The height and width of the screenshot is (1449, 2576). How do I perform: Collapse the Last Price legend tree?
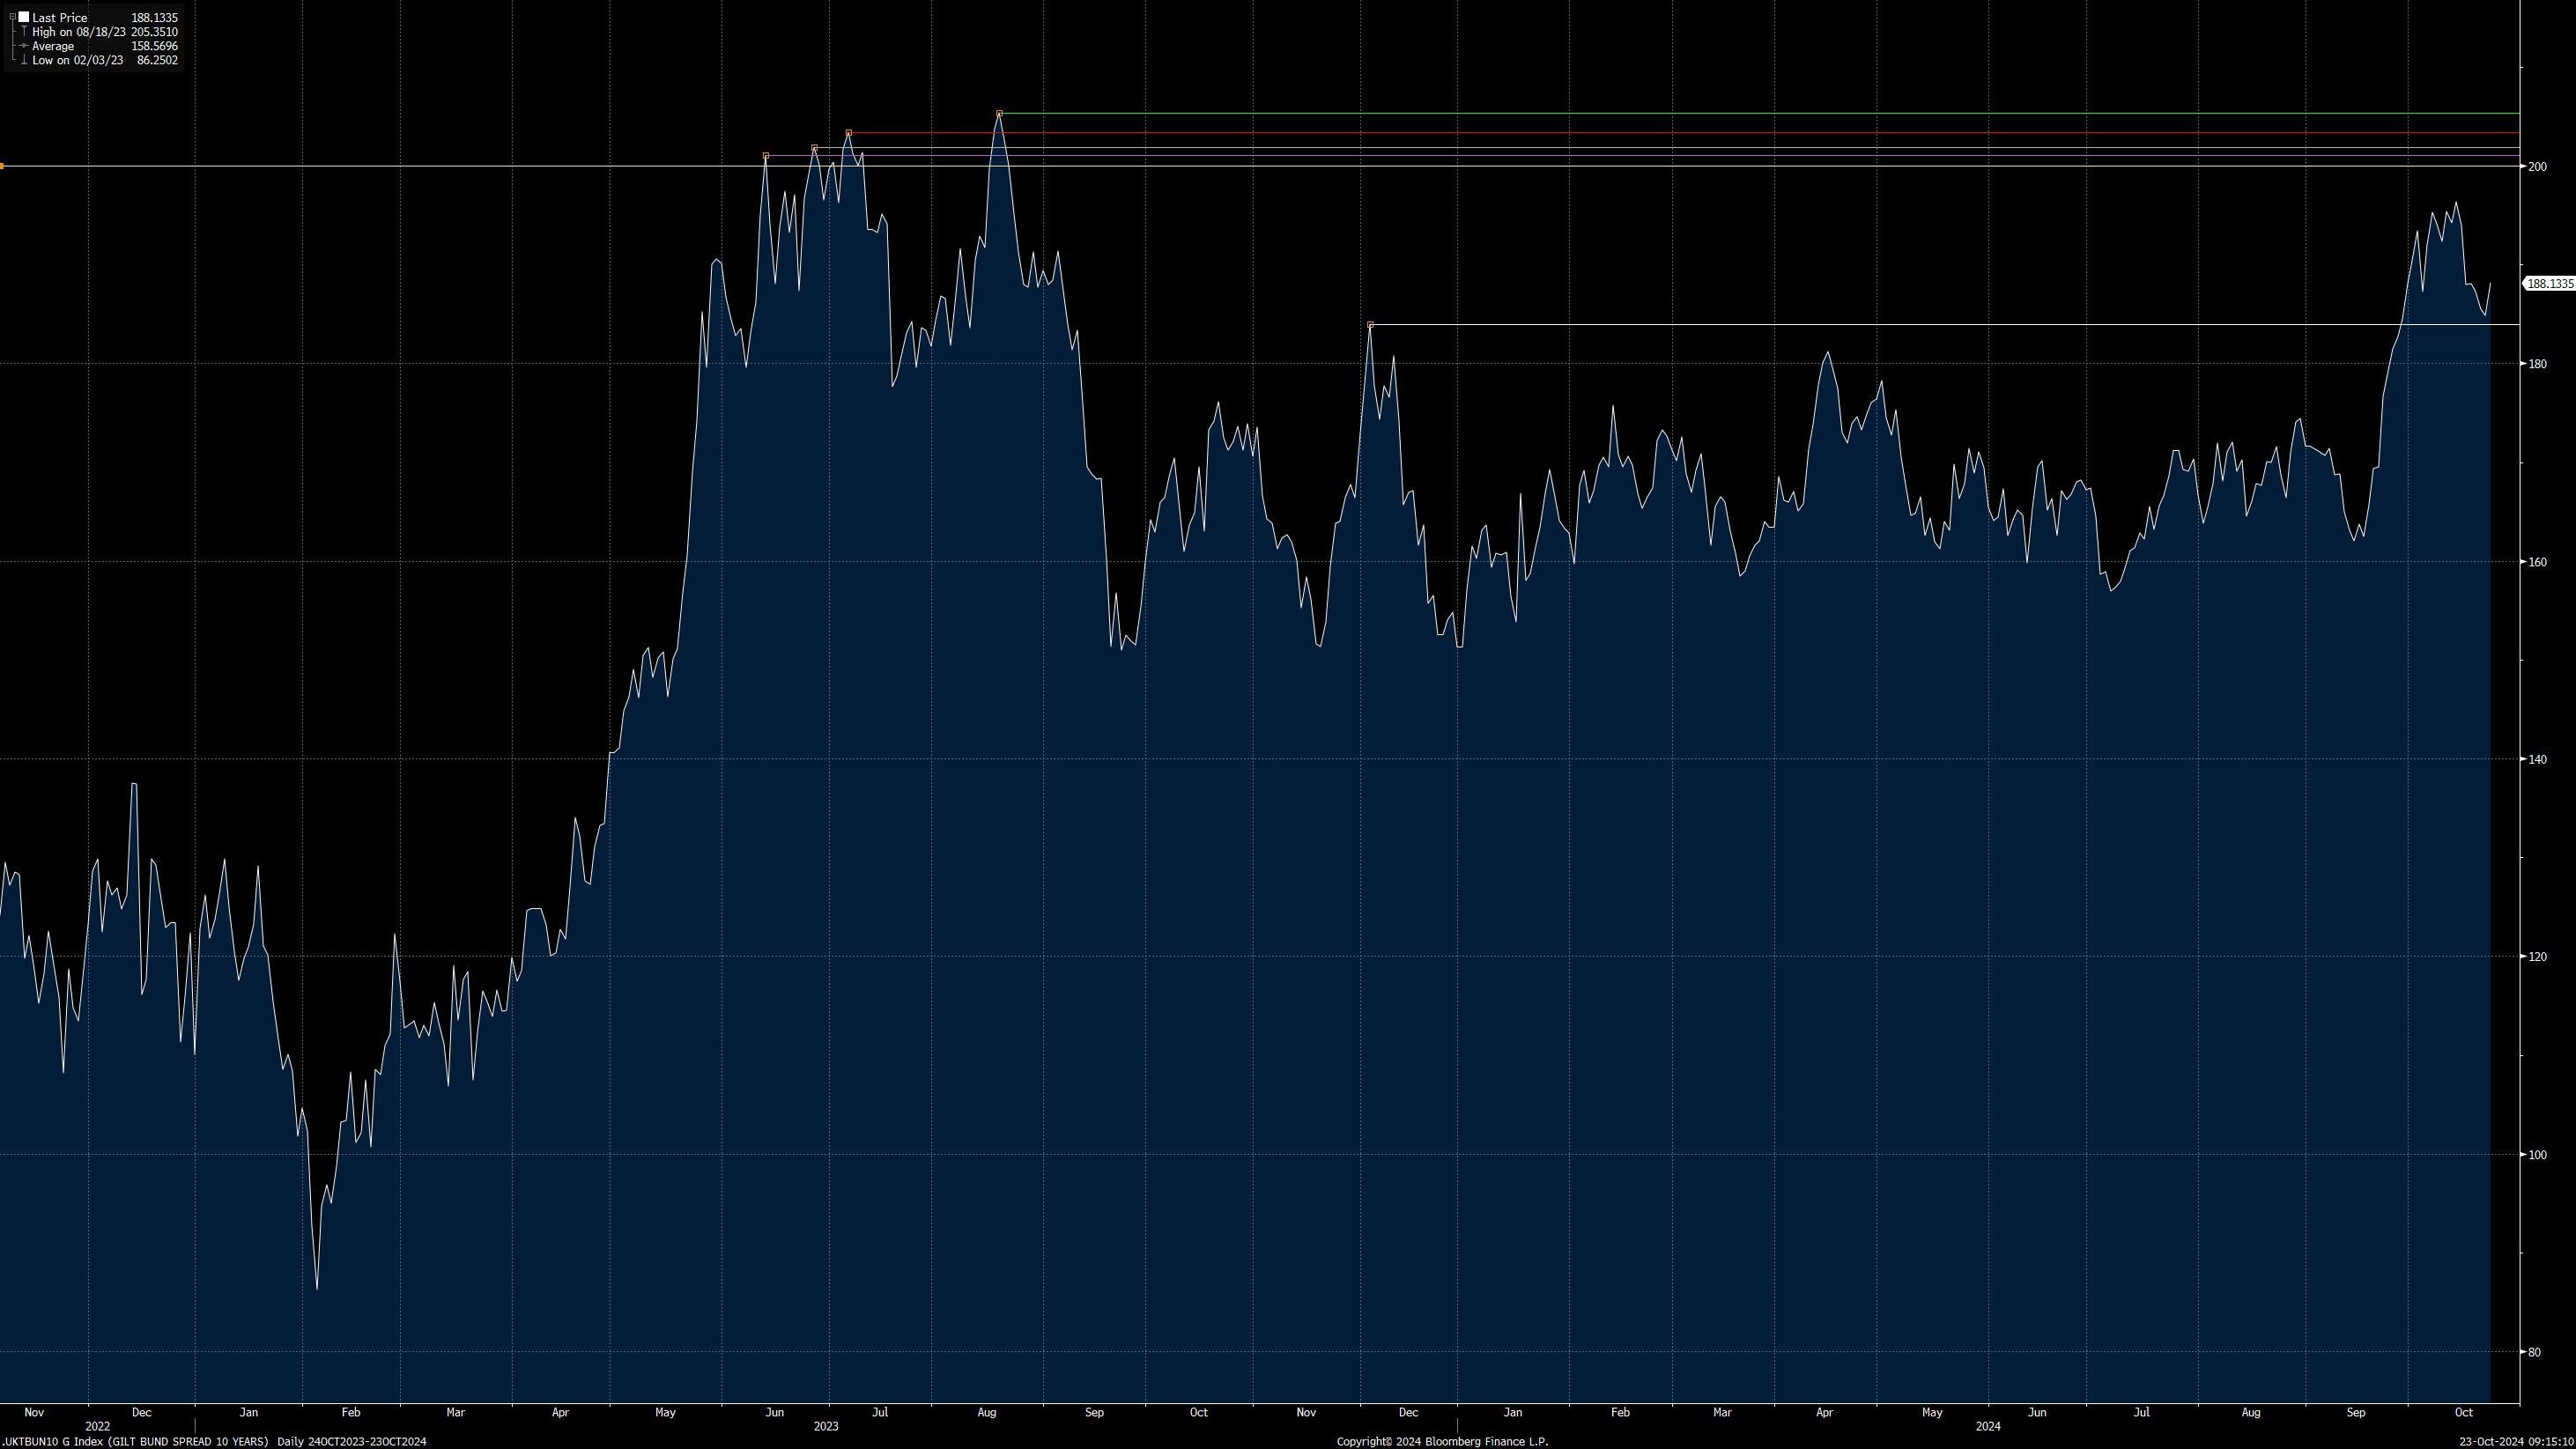12,18
